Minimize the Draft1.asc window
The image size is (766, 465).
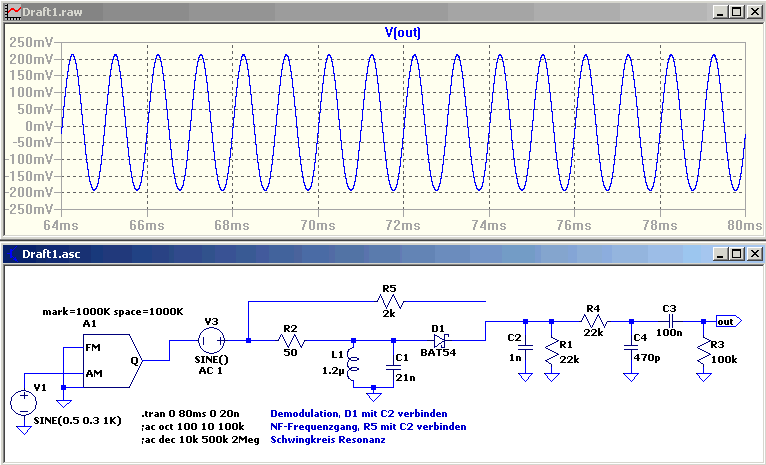pyautogui.click(x=720, y=254)
